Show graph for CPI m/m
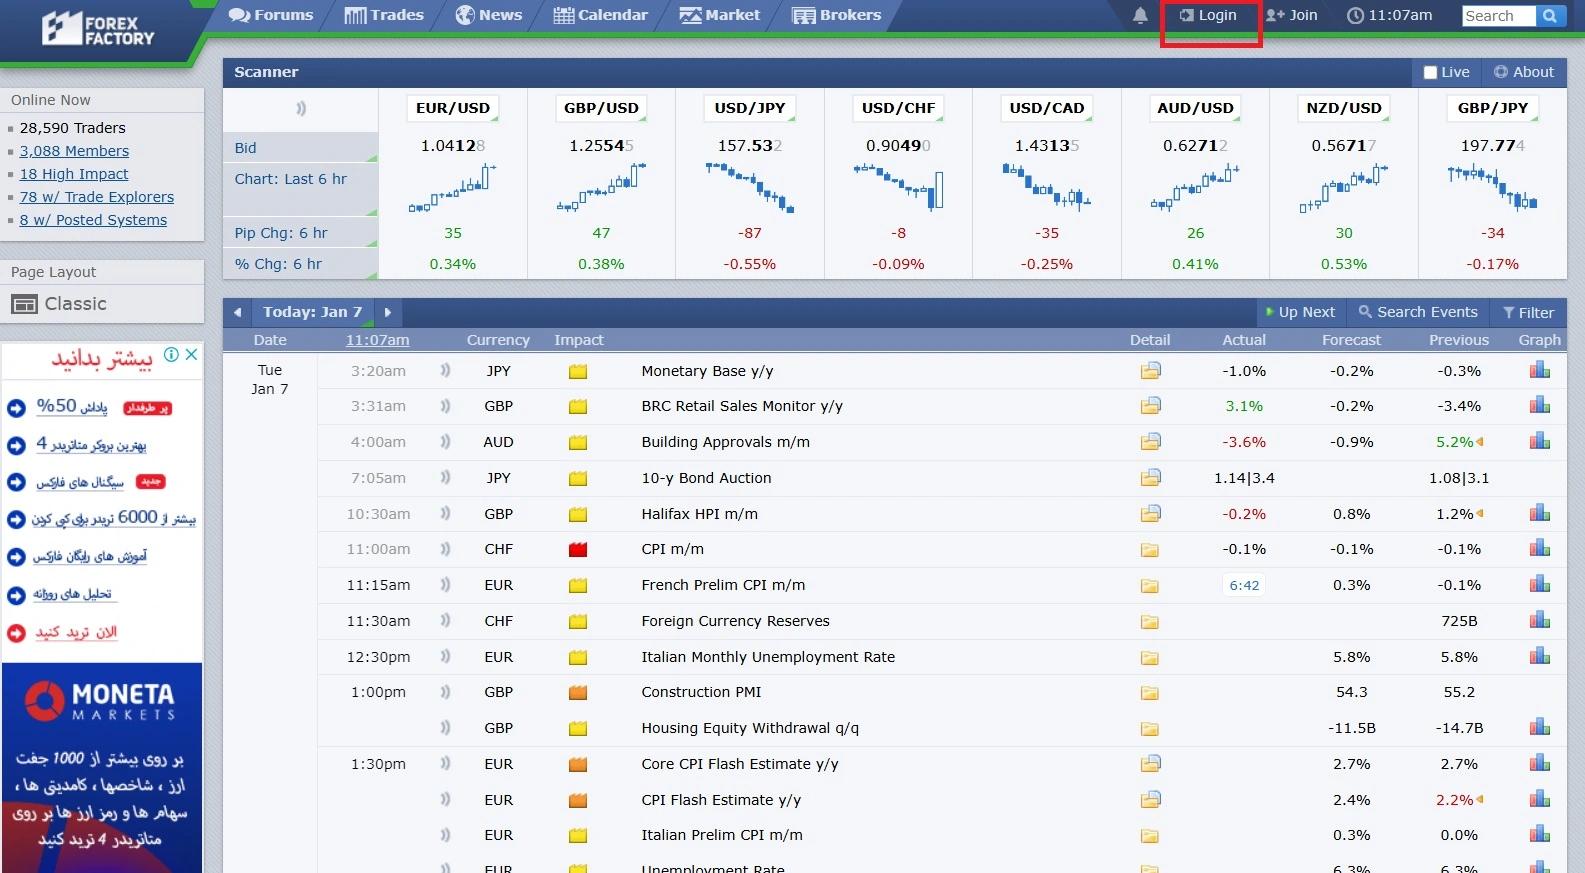Image resolution: width=1585 pixels, height=873 pixels. pyautogui.click(x=1540, y=548)
